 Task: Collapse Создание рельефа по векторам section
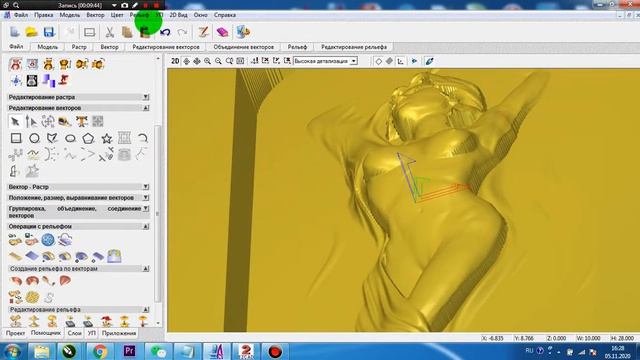(x=146, y=269)
